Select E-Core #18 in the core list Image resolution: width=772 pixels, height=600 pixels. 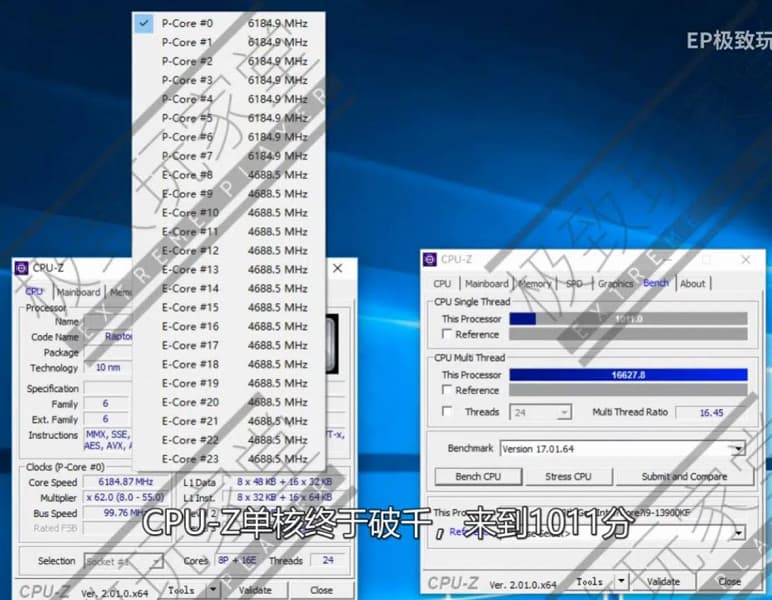[x=228, y=364]
